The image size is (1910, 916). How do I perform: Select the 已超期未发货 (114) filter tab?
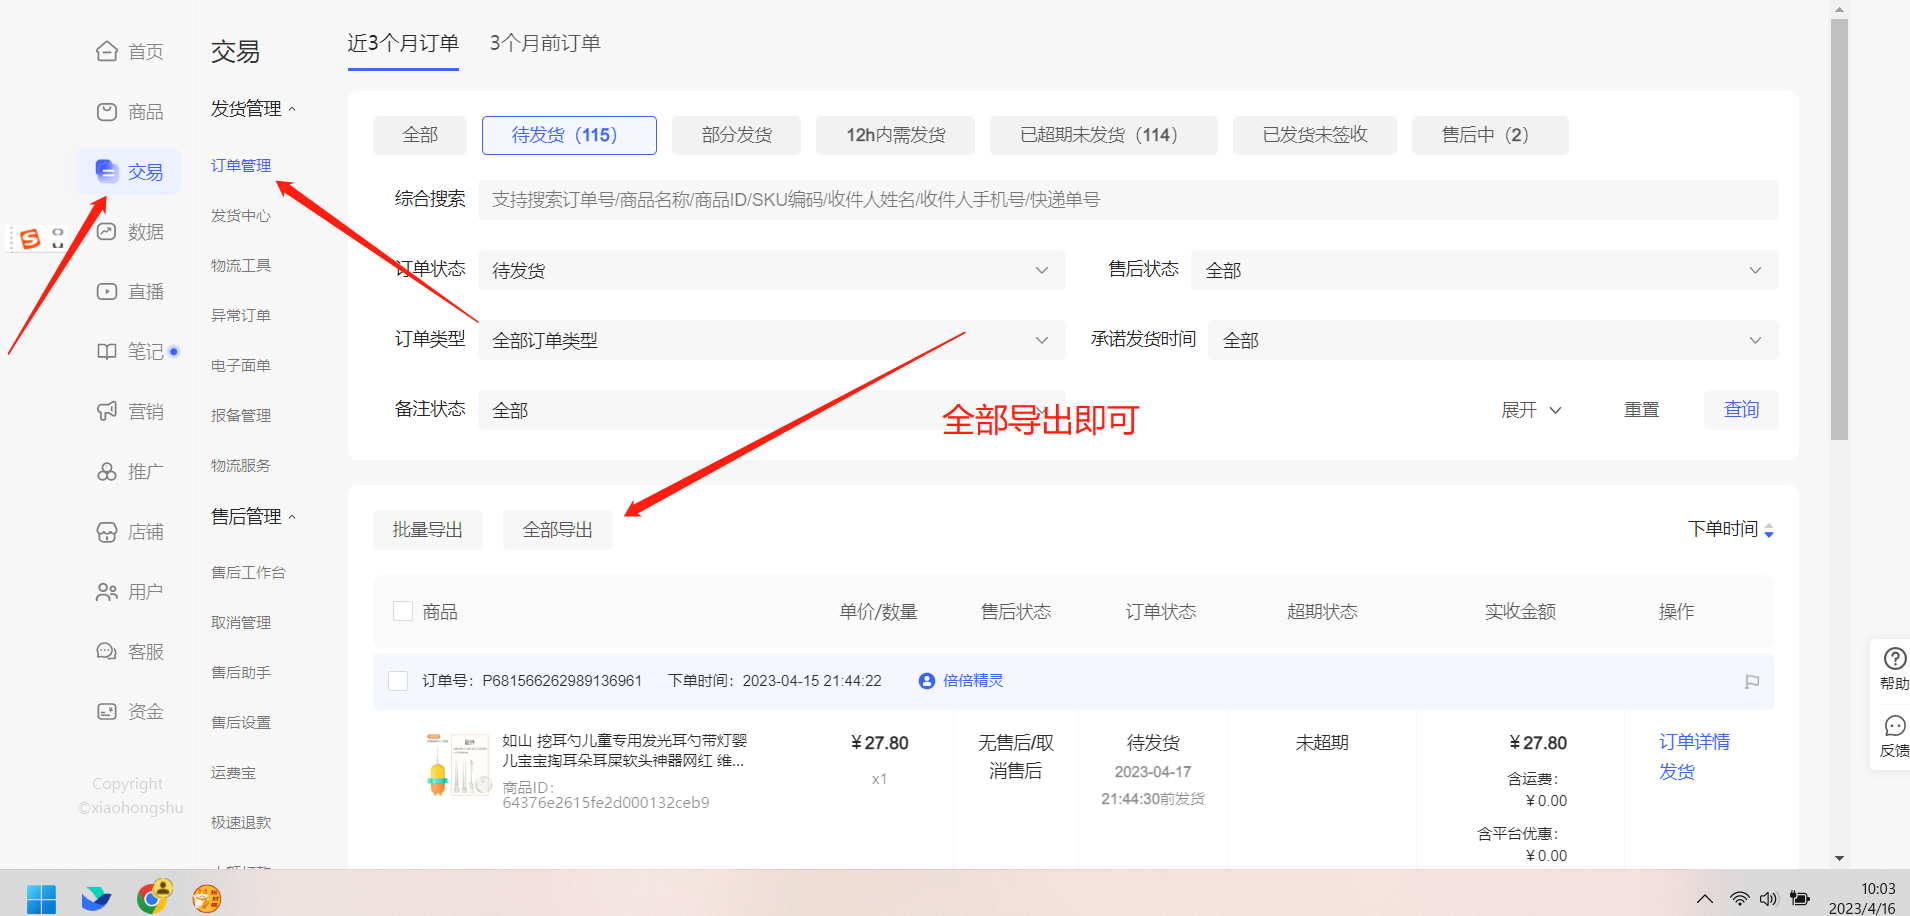pos(1103,135)
